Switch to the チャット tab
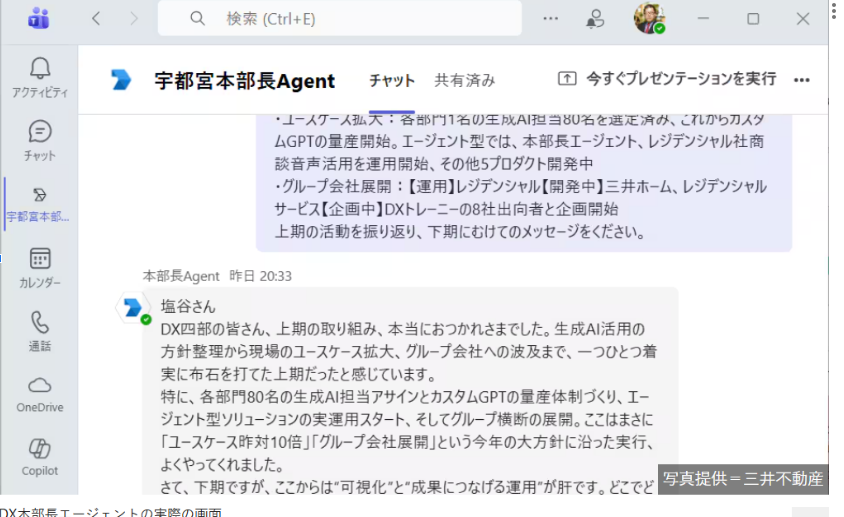Screen dimensions: 844x517 click(x=391, y=81)
